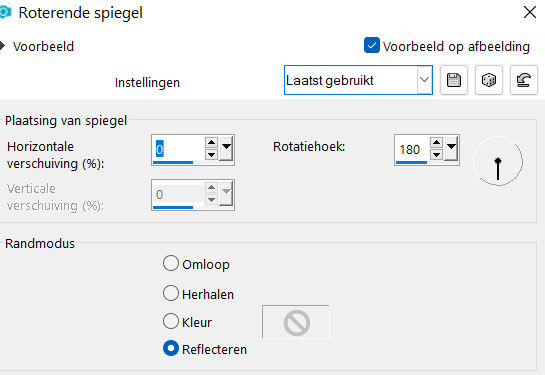
Task: Open Rotatiehoek slider dropdown arrow
Action: 451,148
